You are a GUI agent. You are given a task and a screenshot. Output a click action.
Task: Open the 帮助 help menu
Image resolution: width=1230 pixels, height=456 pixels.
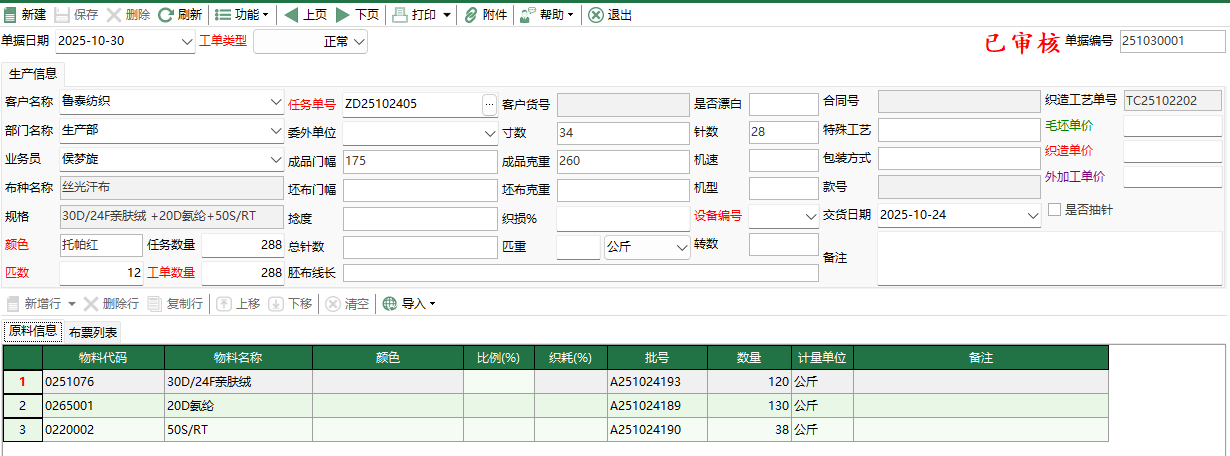click(546, 15)
